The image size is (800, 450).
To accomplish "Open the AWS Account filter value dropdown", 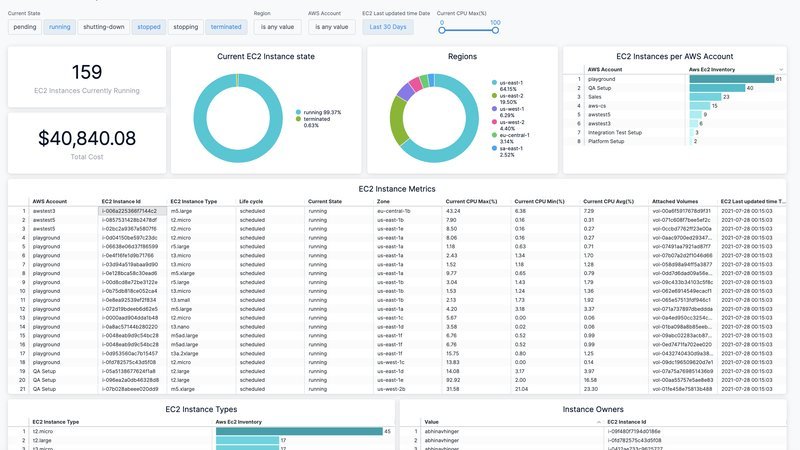I will 331,27.
